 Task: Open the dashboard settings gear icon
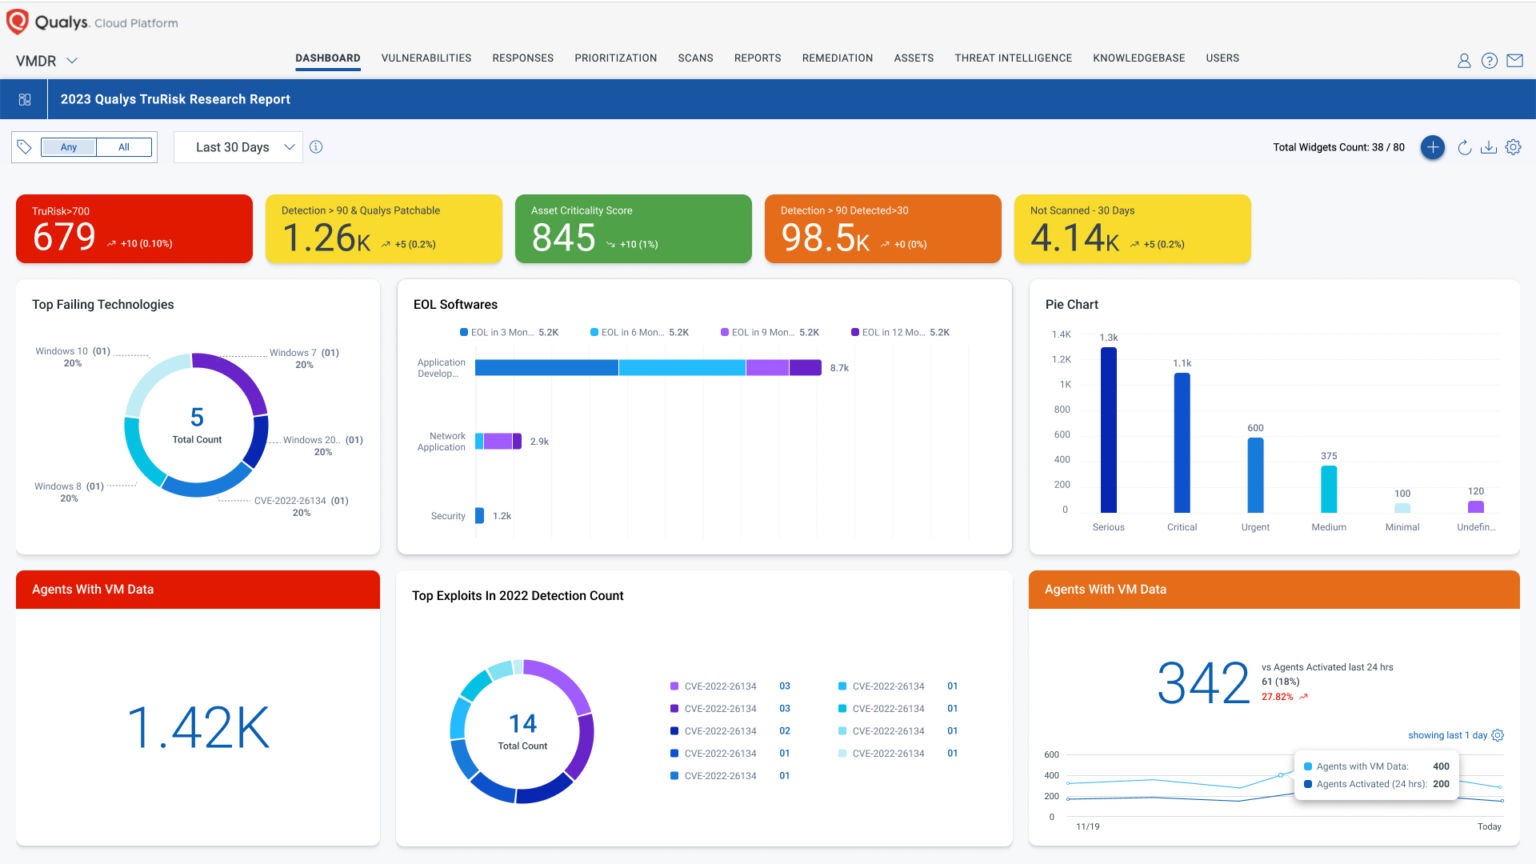[x=1513, y=147]
